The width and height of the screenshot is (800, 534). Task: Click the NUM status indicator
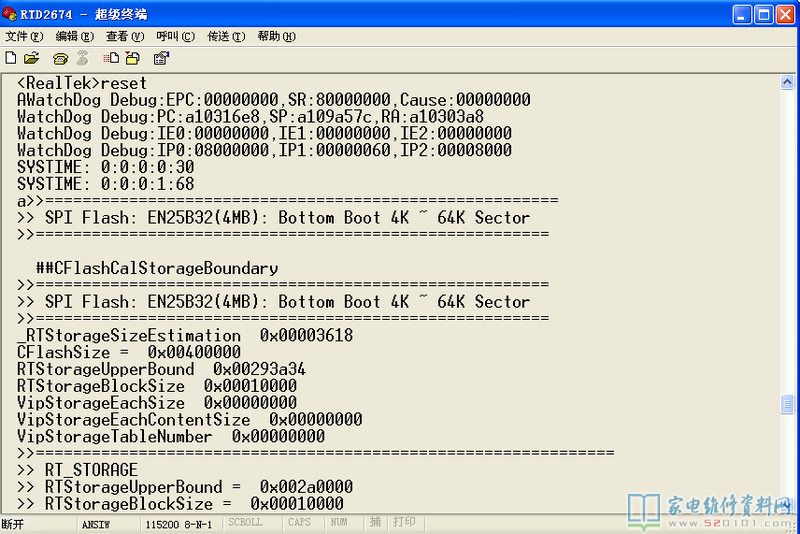[x=339, y=522]
